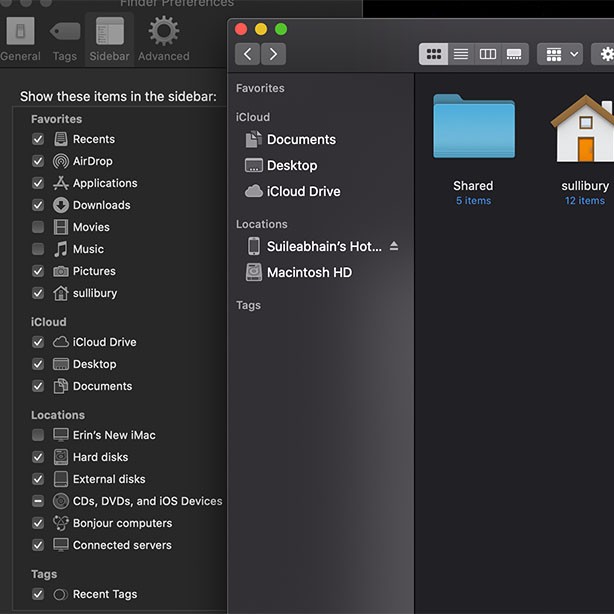Select Macintosh HD in Finder sidebar

click(x=309, y=272)
